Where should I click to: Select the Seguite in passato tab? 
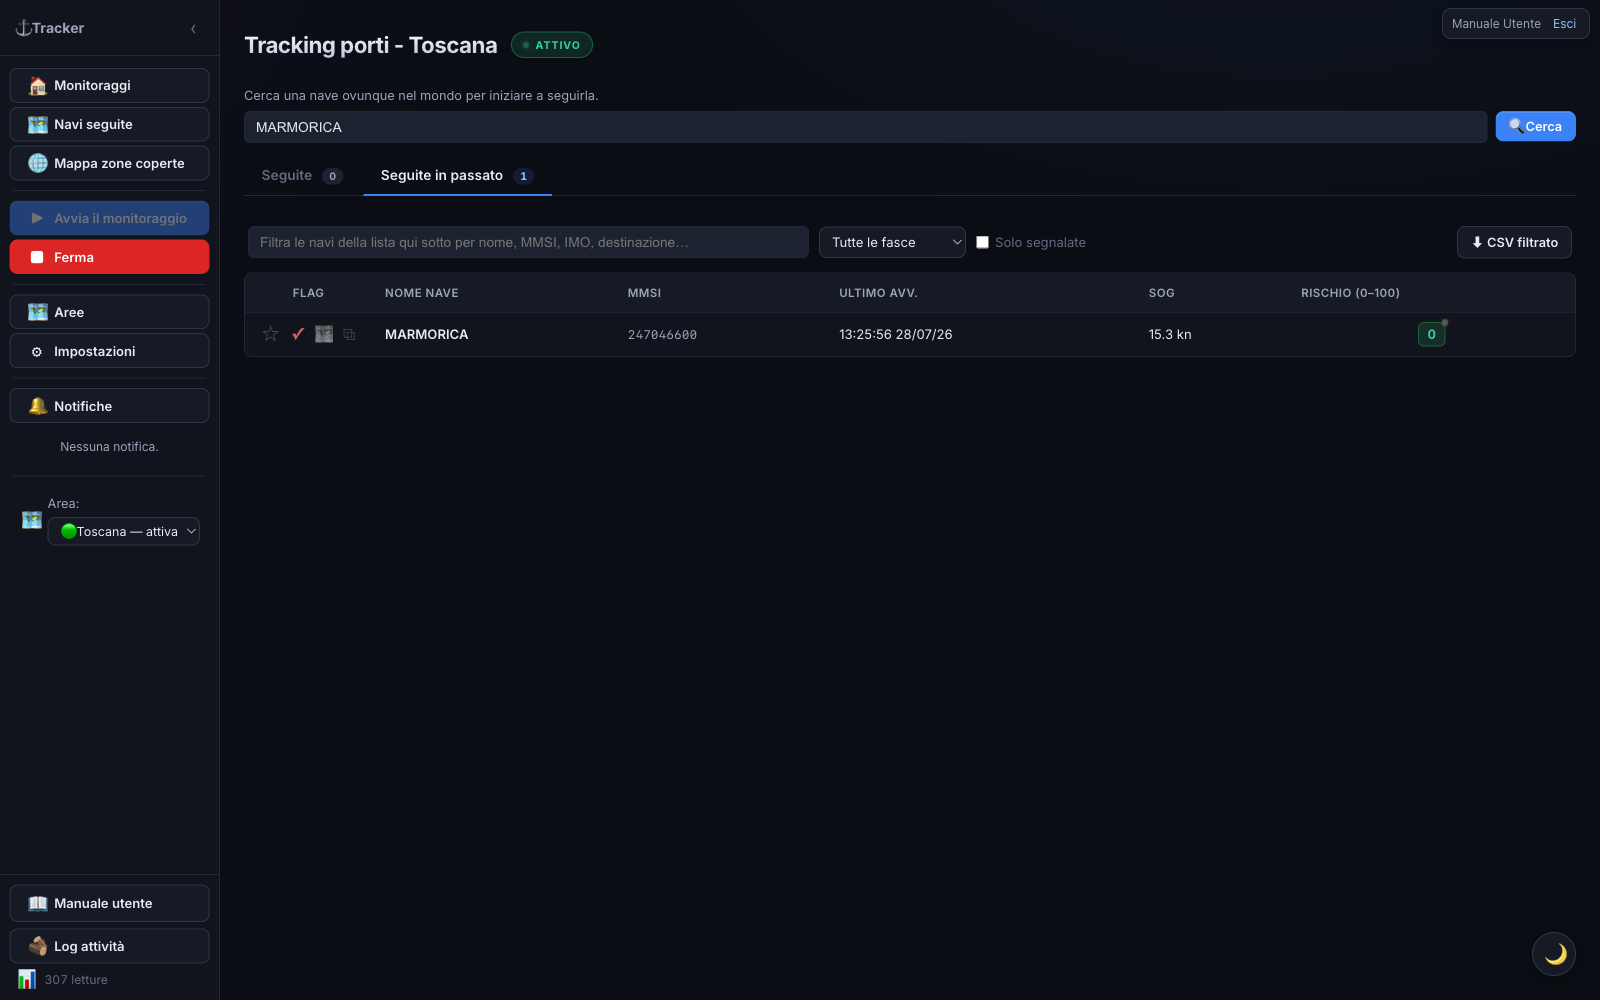pos(457,176)
